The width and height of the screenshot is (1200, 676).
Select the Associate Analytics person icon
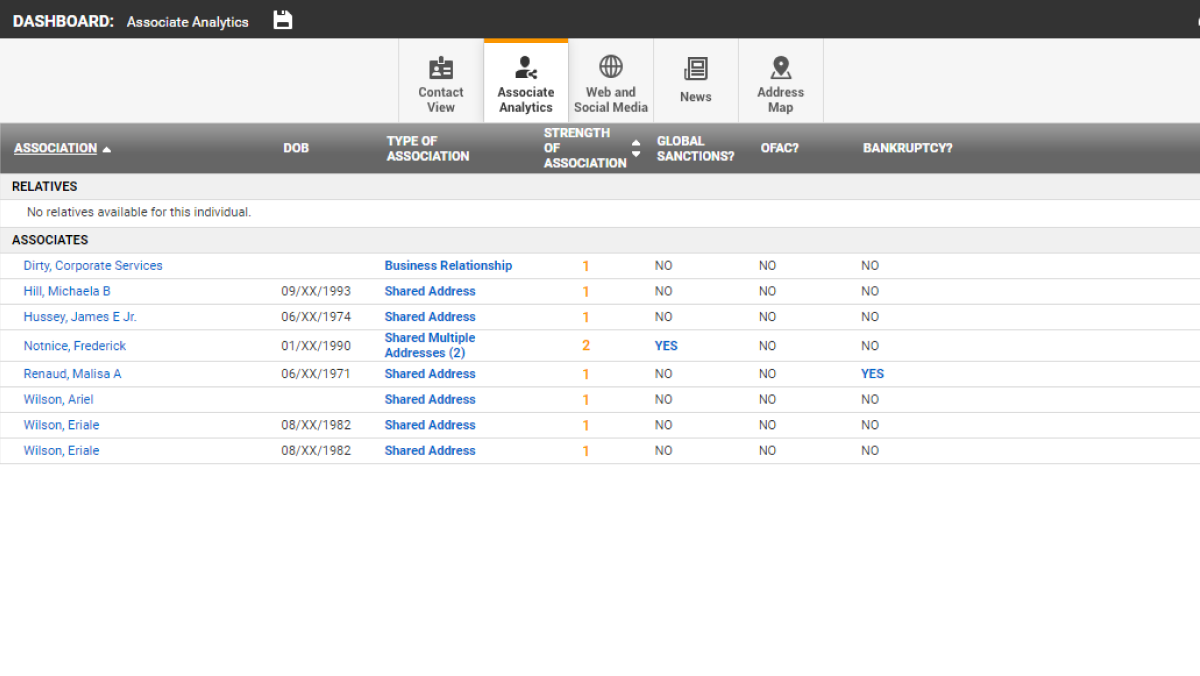coord(525,68)
